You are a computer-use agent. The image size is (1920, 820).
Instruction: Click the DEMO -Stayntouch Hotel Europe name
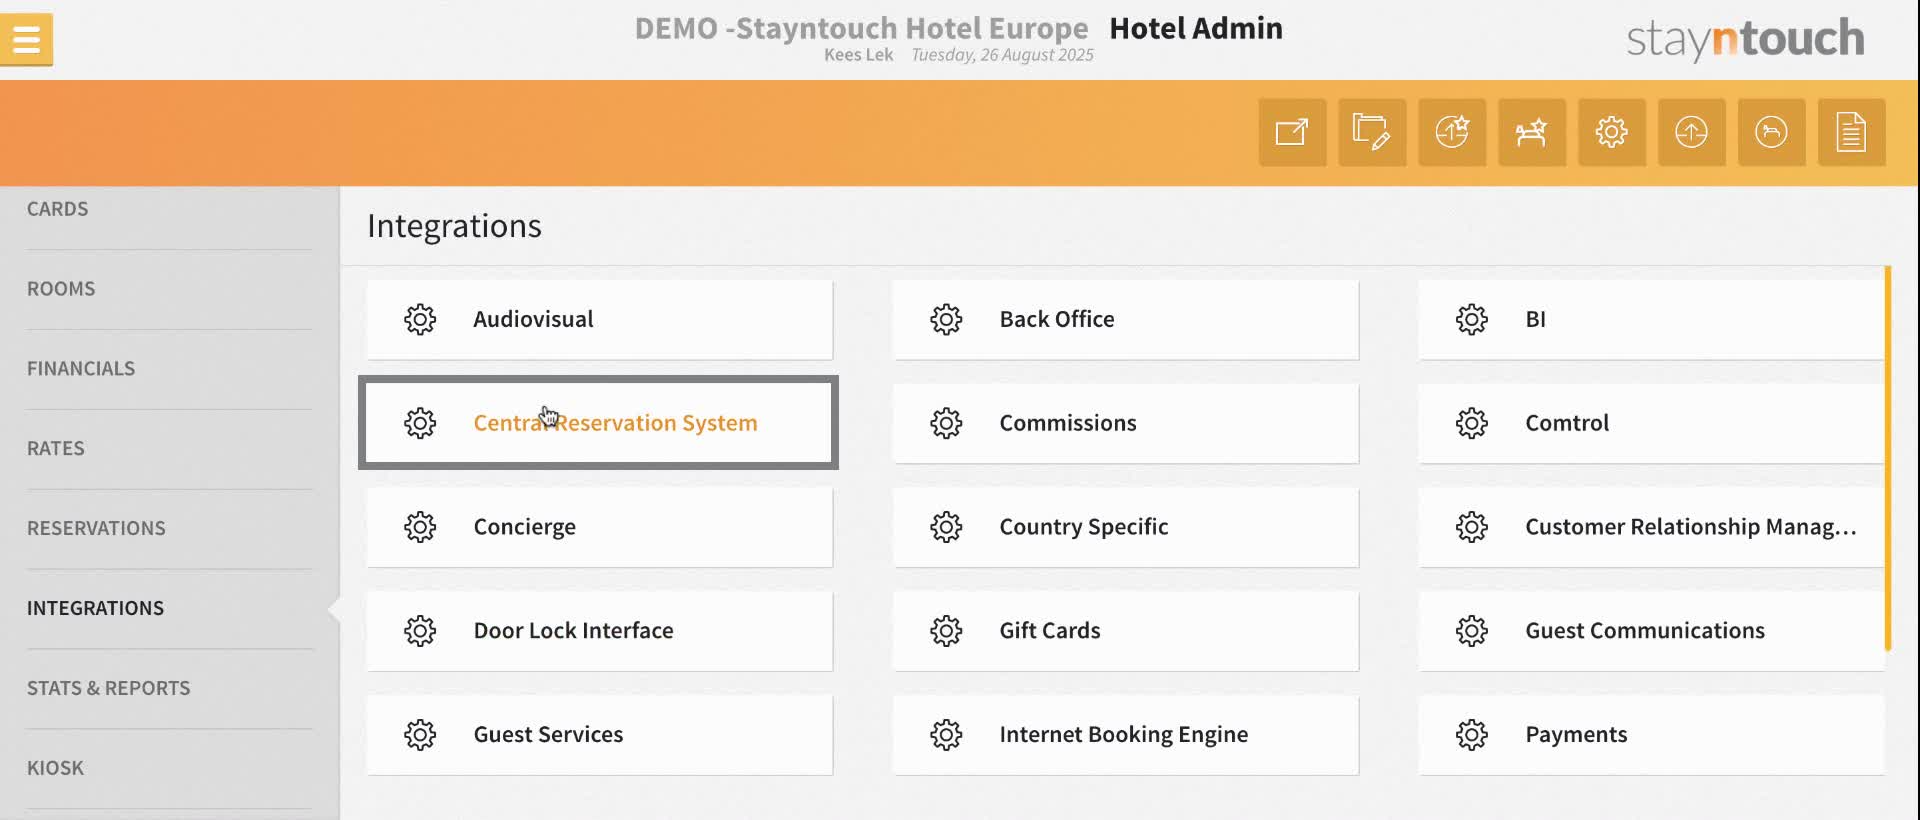[861, 28]
